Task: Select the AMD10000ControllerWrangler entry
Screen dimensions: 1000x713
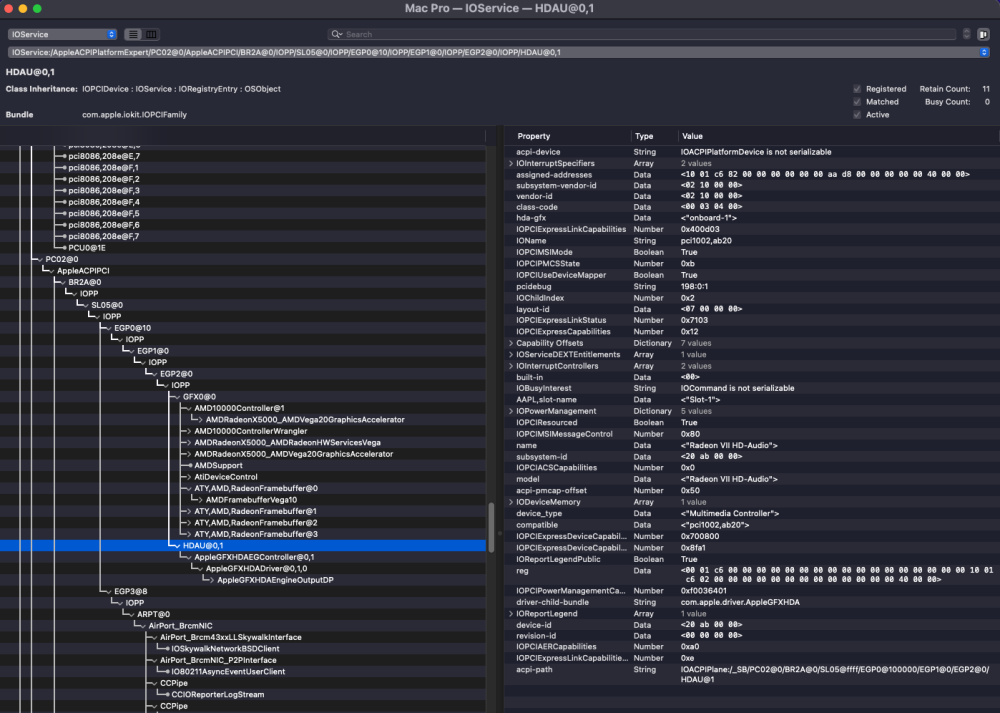Action: pos(251,431)
